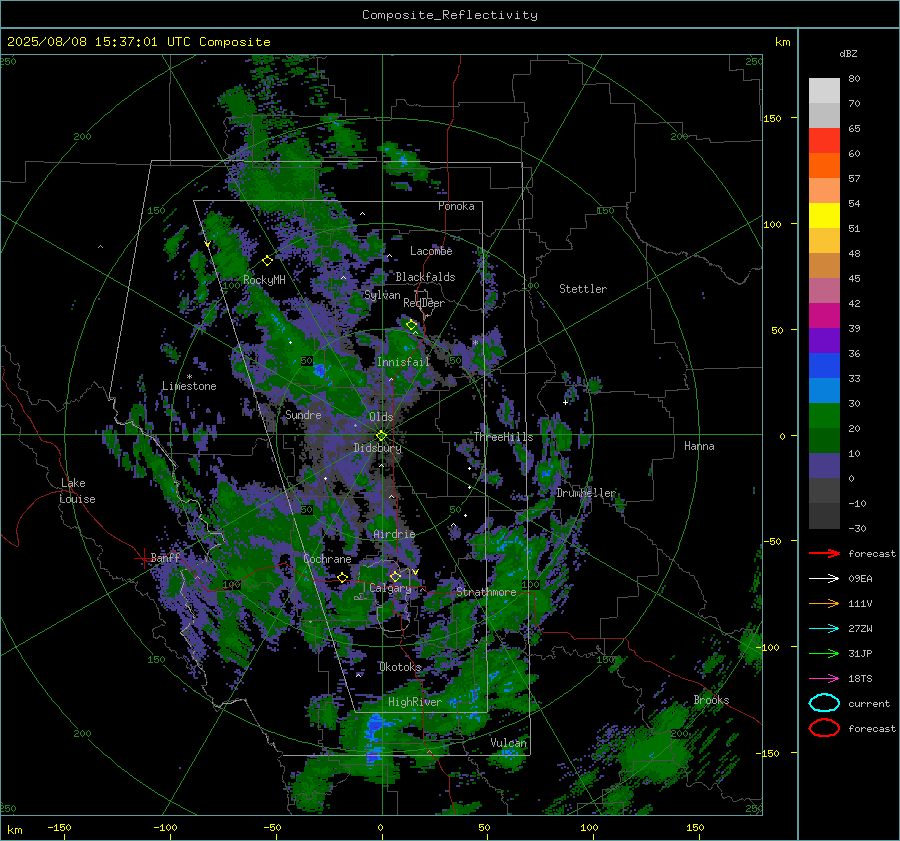Click the -150 tick on bottom axis
This screenshot has height=841, width=900.
[x=59, y=827]
